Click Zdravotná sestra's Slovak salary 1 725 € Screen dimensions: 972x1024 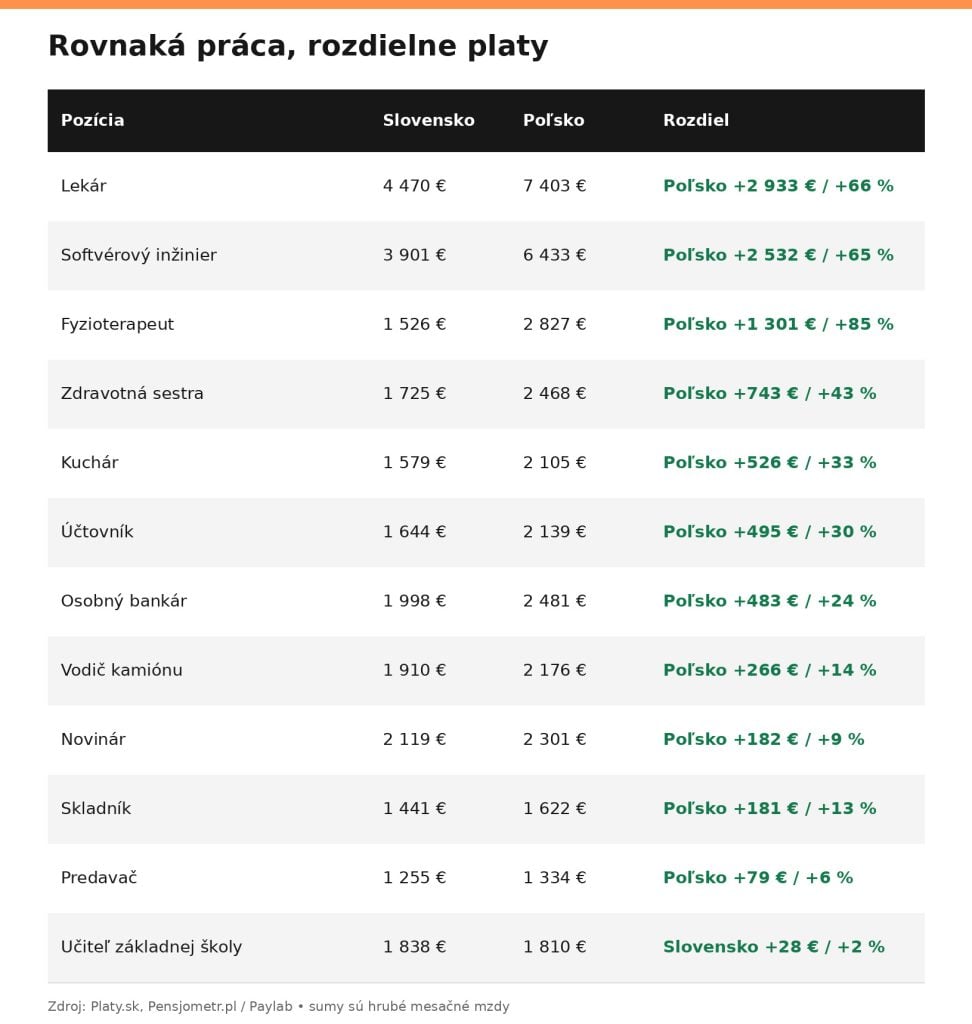(414, 394)
